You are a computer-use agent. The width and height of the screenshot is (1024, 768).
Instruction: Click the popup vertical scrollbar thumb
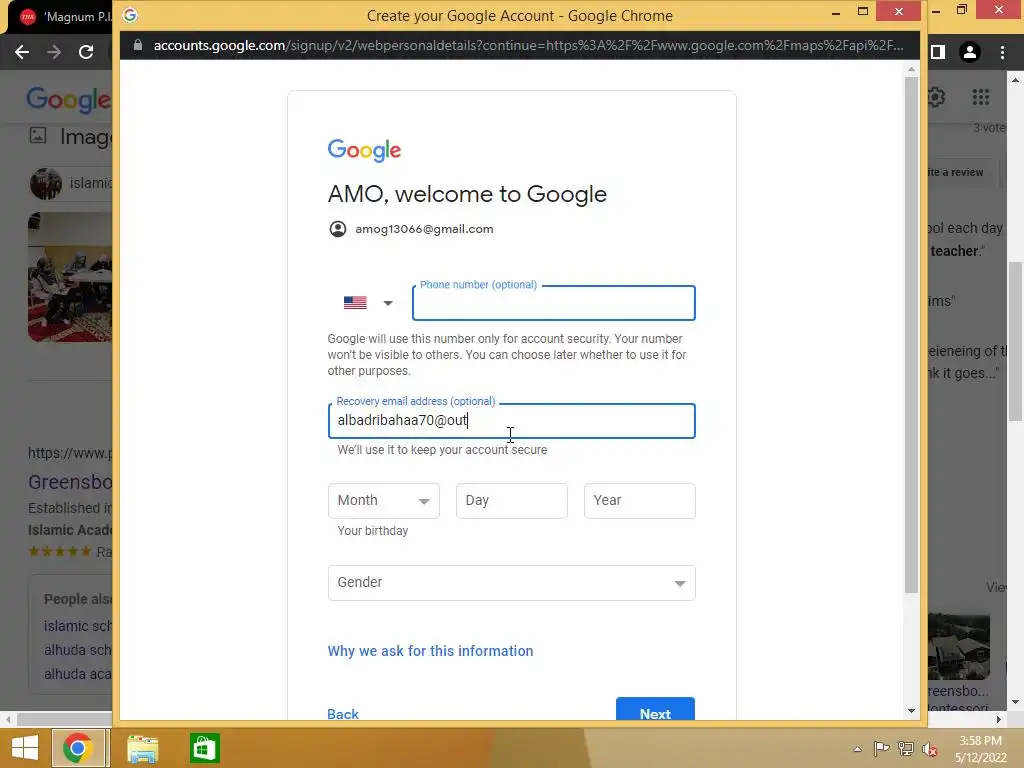912,335
